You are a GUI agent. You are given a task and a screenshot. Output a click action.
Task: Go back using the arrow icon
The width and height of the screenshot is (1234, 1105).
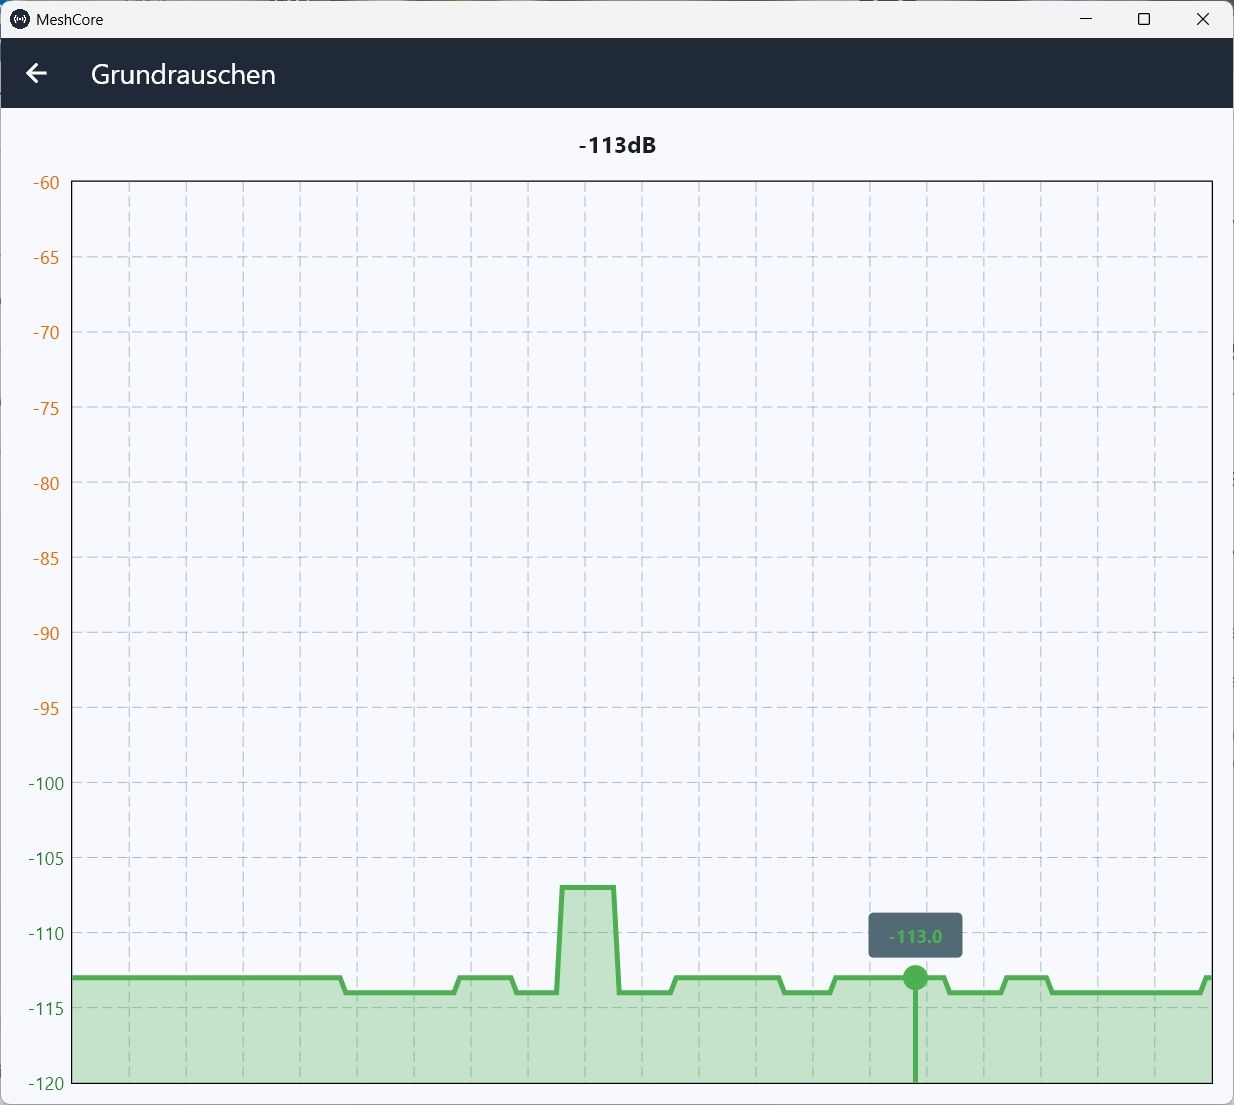(37, 73)
